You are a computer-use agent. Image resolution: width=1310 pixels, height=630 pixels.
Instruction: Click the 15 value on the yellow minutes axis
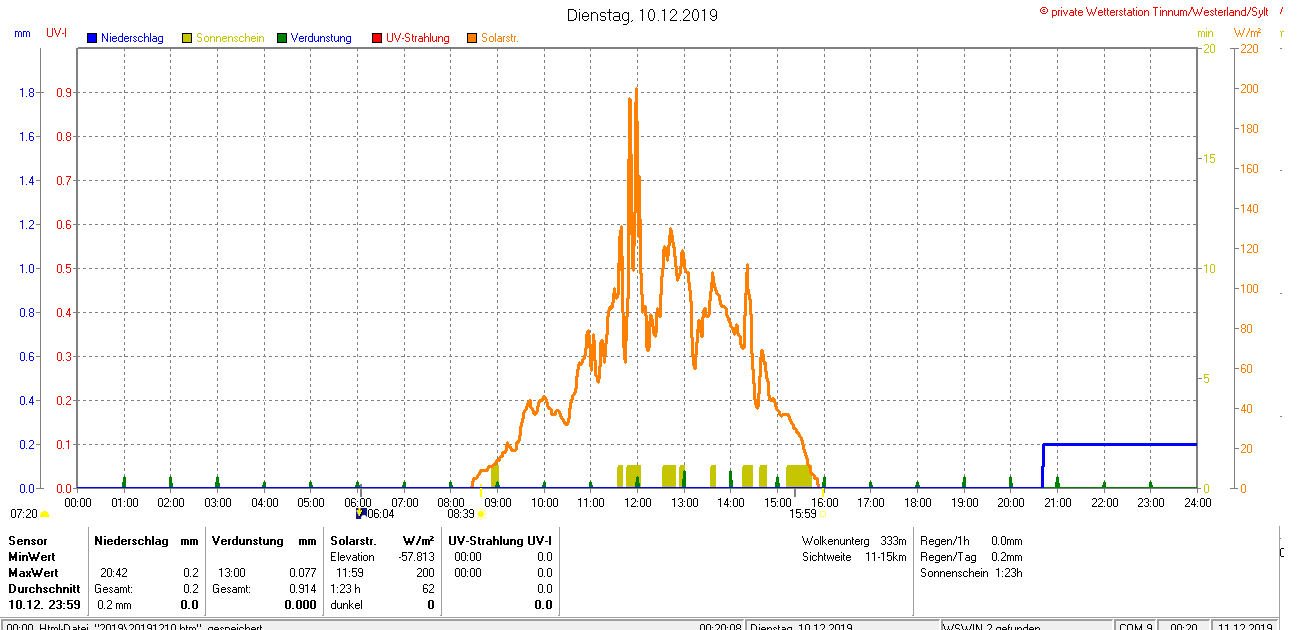coord(1208,159)
